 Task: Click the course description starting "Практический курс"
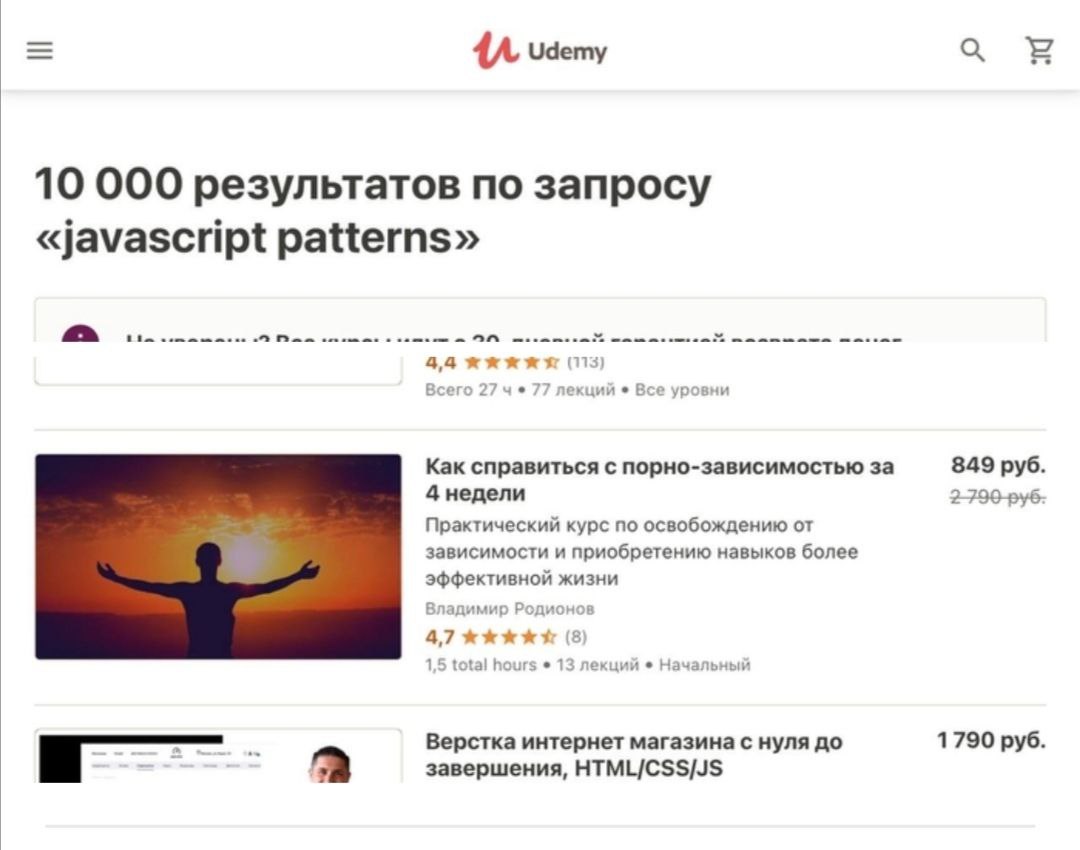(x=641, y=552)
